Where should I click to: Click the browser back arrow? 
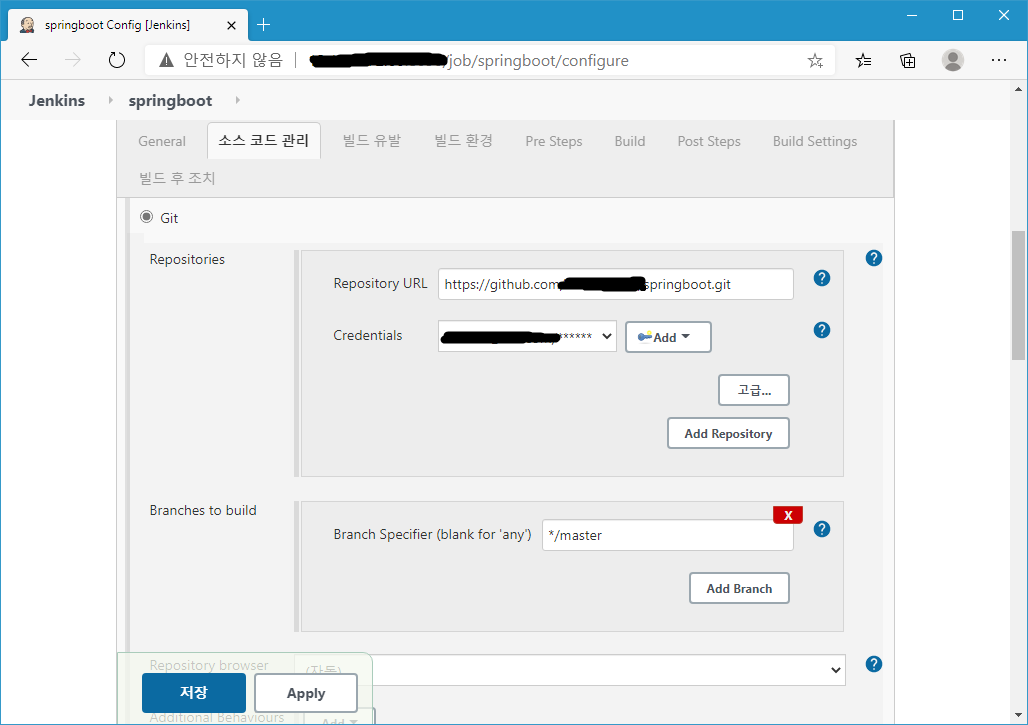coord(29,60)
